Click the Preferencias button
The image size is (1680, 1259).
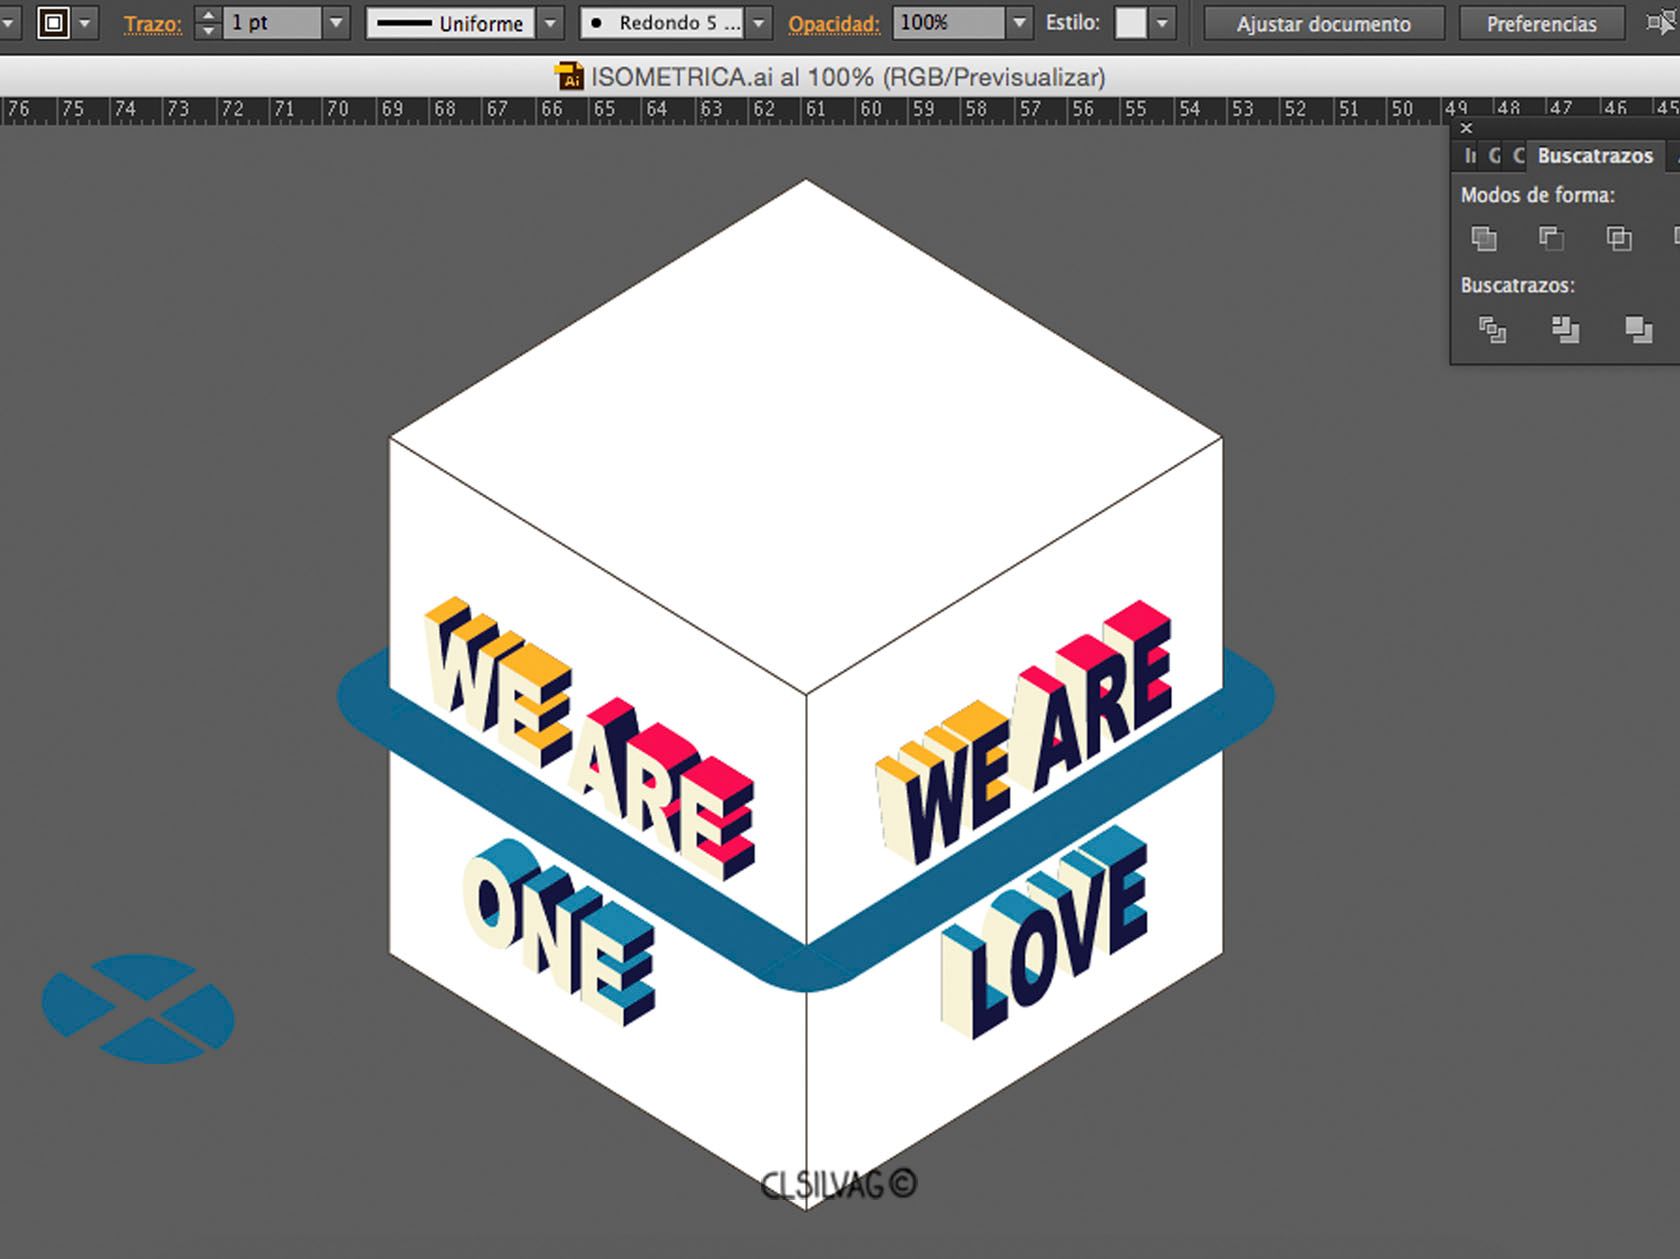point(1541,23)
